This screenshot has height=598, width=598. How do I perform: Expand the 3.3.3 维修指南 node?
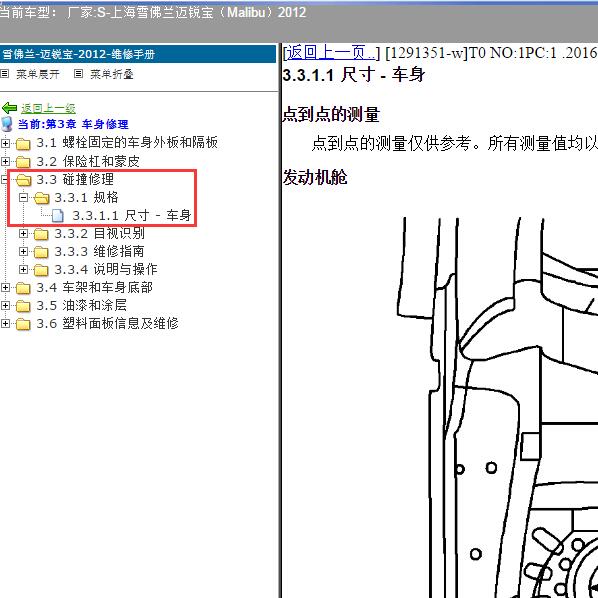coord(24,251)
